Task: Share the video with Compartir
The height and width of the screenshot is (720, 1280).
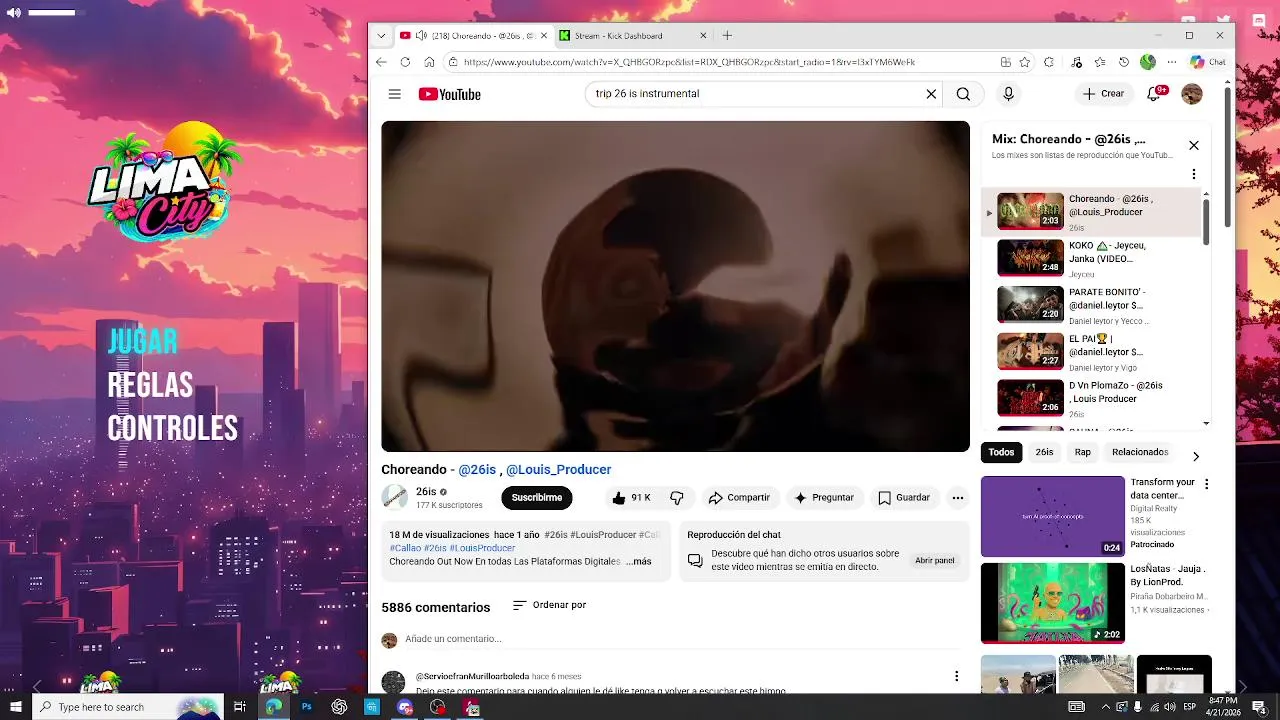Action: coord(739,497)
